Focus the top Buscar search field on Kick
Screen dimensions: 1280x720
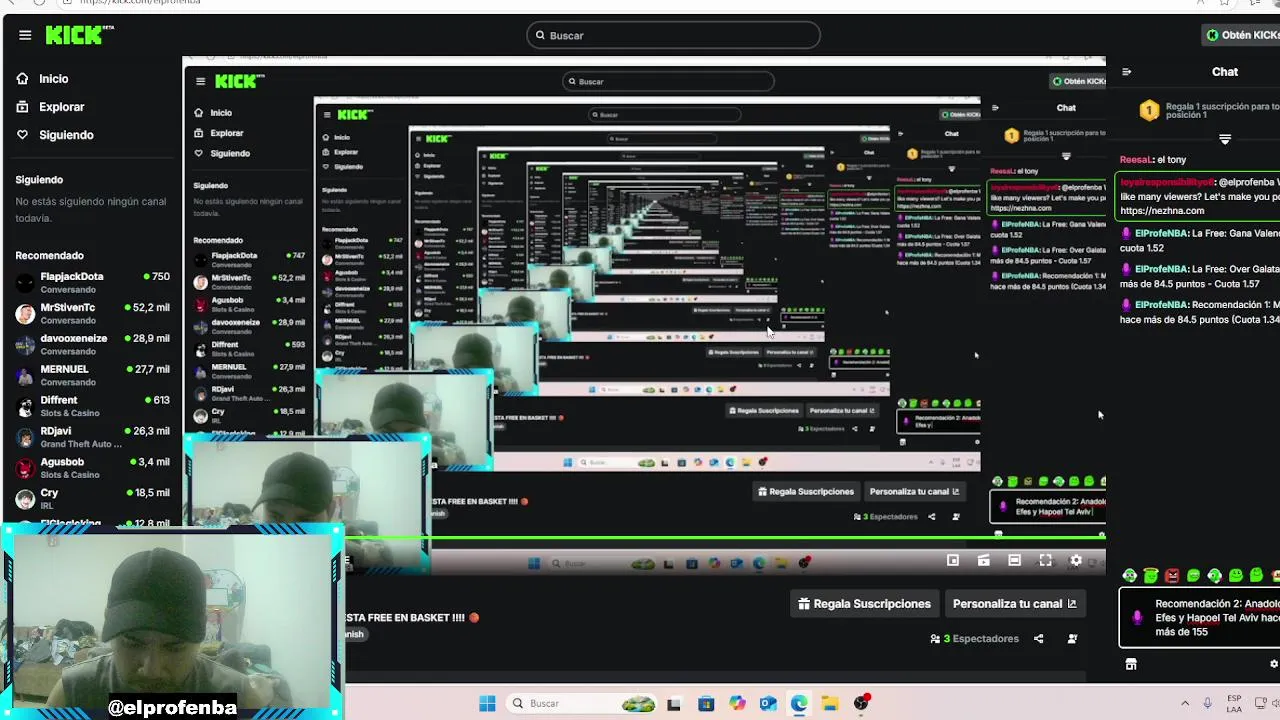point(673,35)
